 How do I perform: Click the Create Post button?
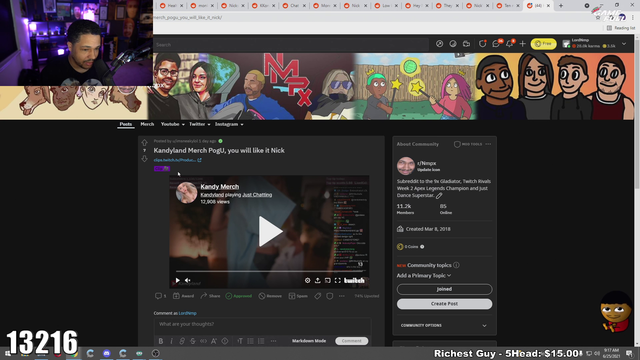[x=444, y=304]
